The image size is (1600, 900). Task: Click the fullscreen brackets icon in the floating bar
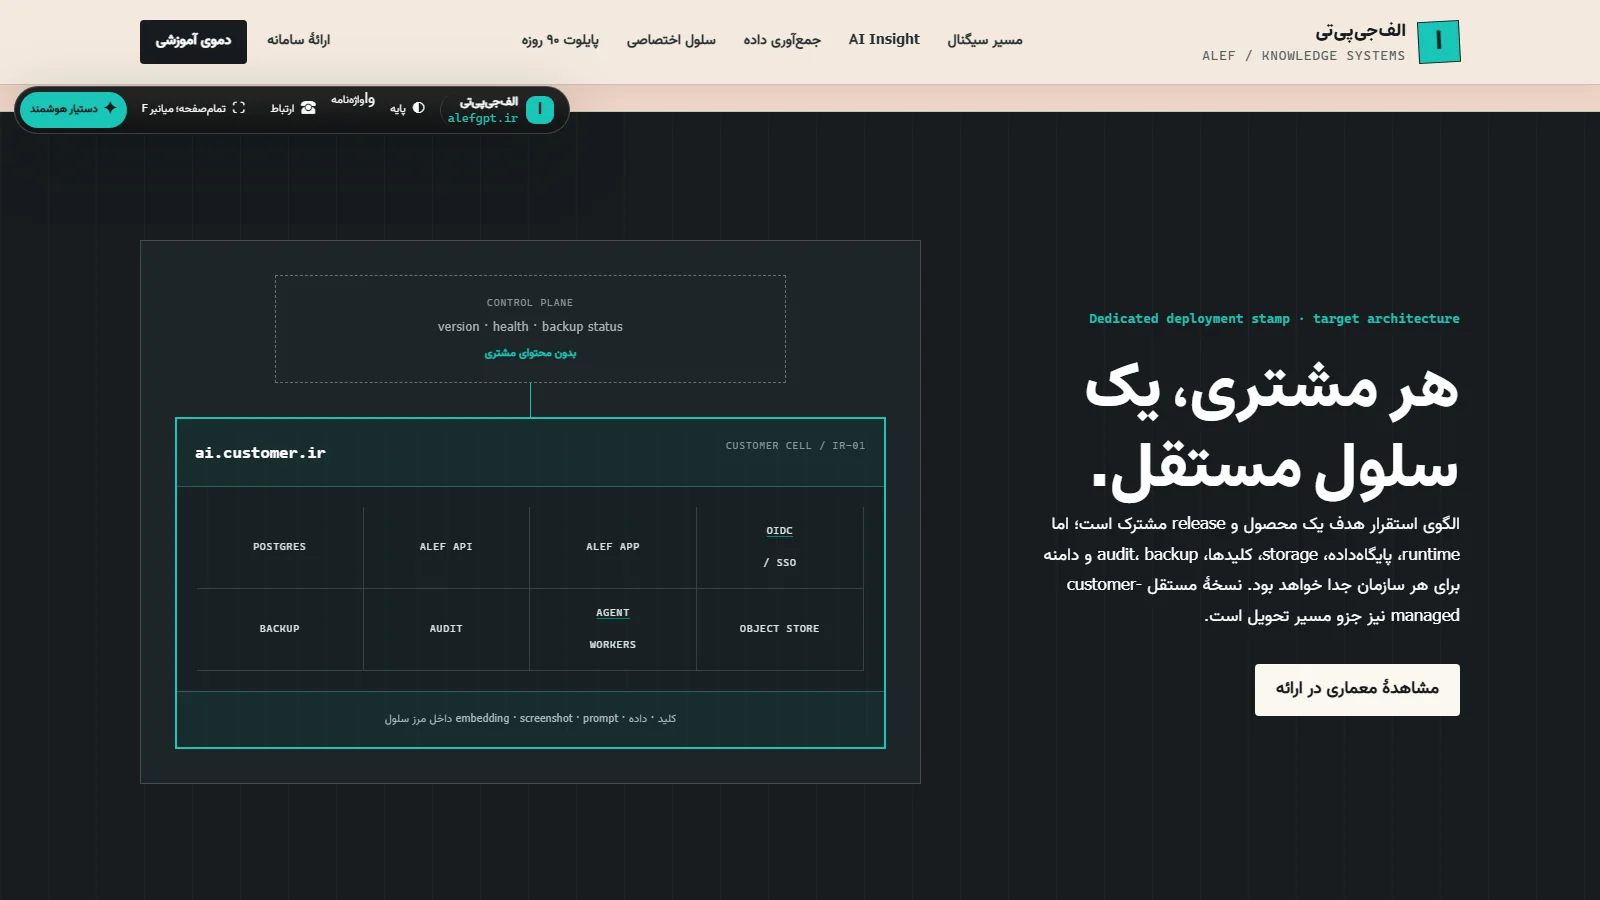pyautogui.click(x=238, y=108)
